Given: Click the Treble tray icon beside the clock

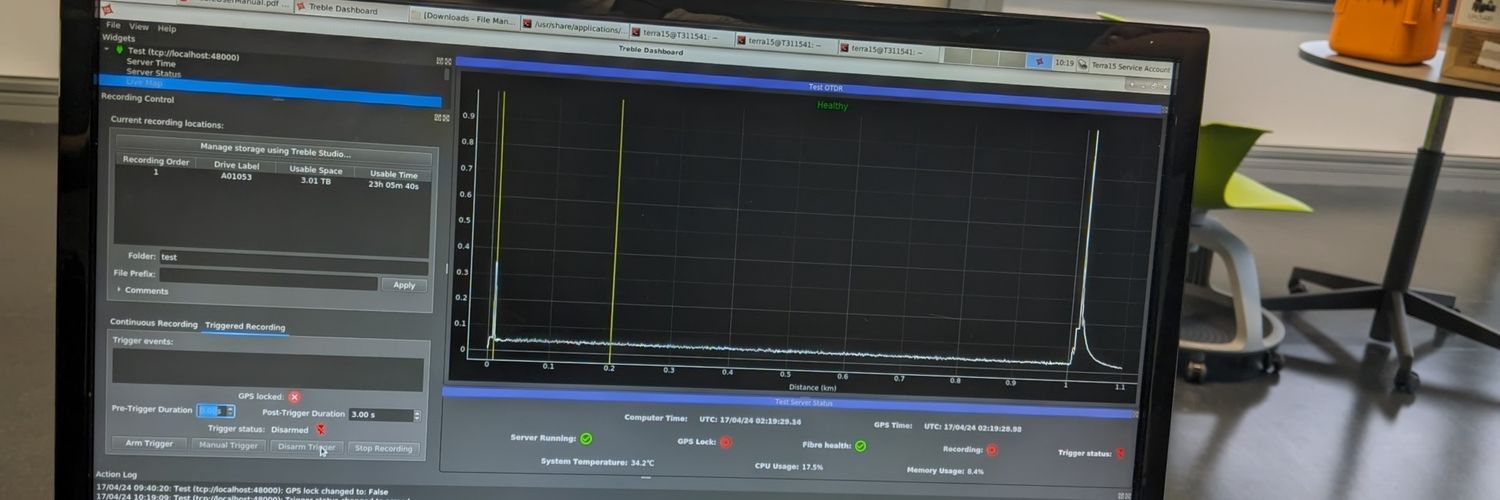Looking at the screenshot, I should (x=1041, y=61).
